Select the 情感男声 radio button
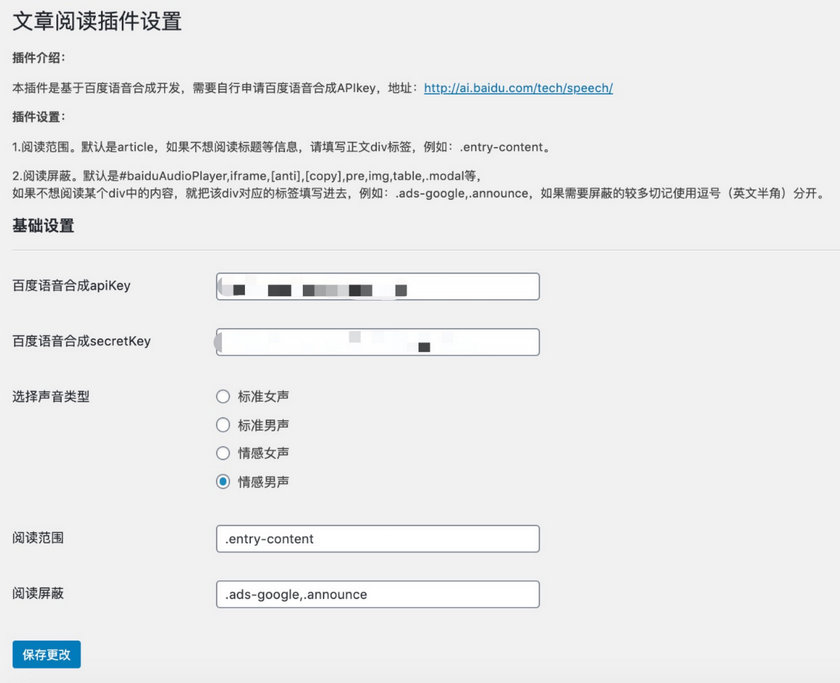The width and height of the screenshot is (840, 683). [x=223, y=481]
